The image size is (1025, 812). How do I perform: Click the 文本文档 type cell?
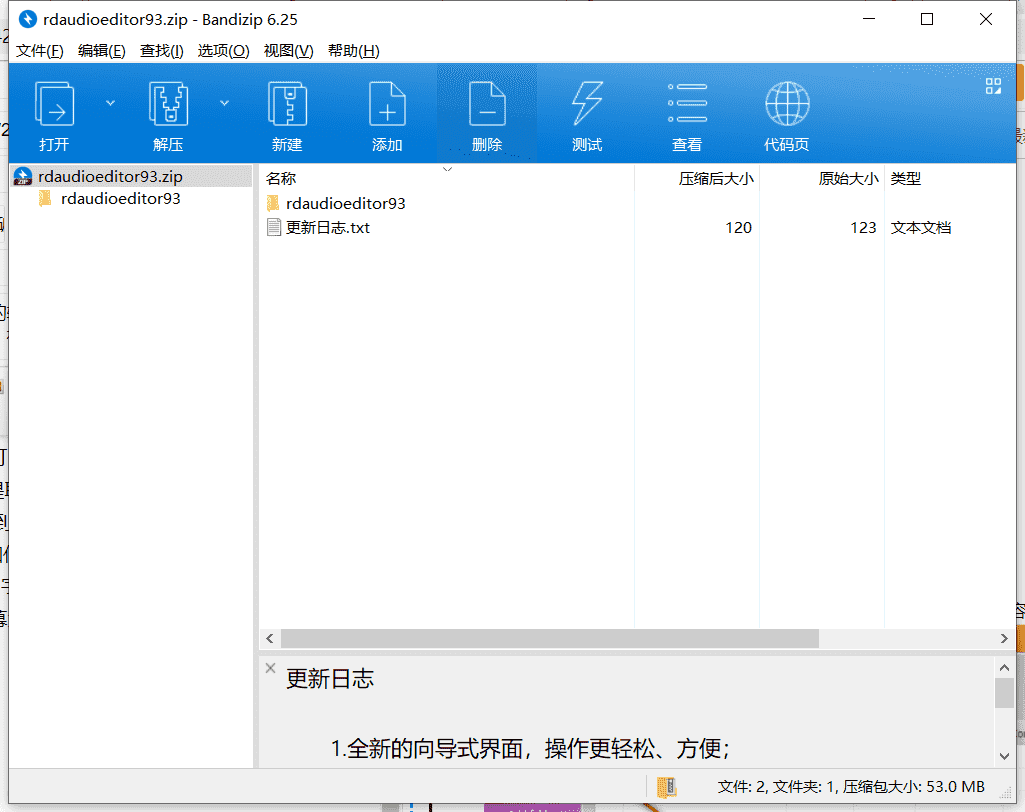(x=920, y=228)
